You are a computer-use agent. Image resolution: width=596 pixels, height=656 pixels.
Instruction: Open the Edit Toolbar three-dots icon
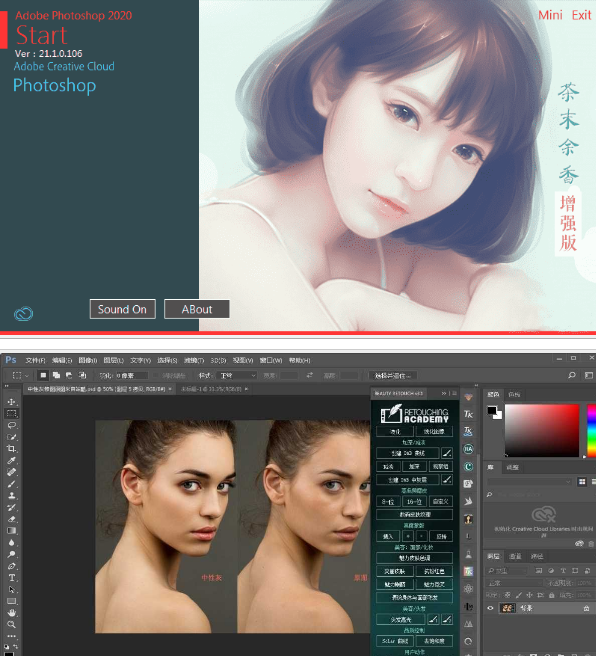coord(11,636)
